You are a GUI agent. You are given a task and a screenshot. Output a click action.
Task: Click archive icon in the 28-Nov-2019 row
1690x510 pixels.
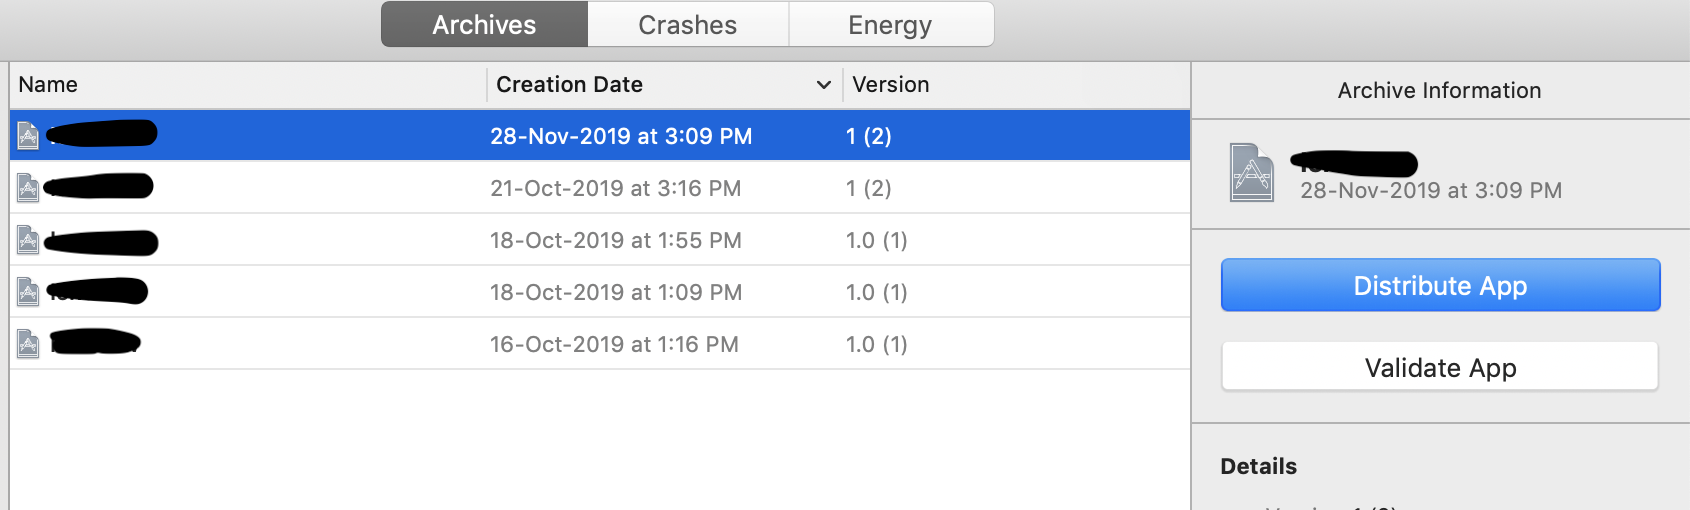(28, 135)
